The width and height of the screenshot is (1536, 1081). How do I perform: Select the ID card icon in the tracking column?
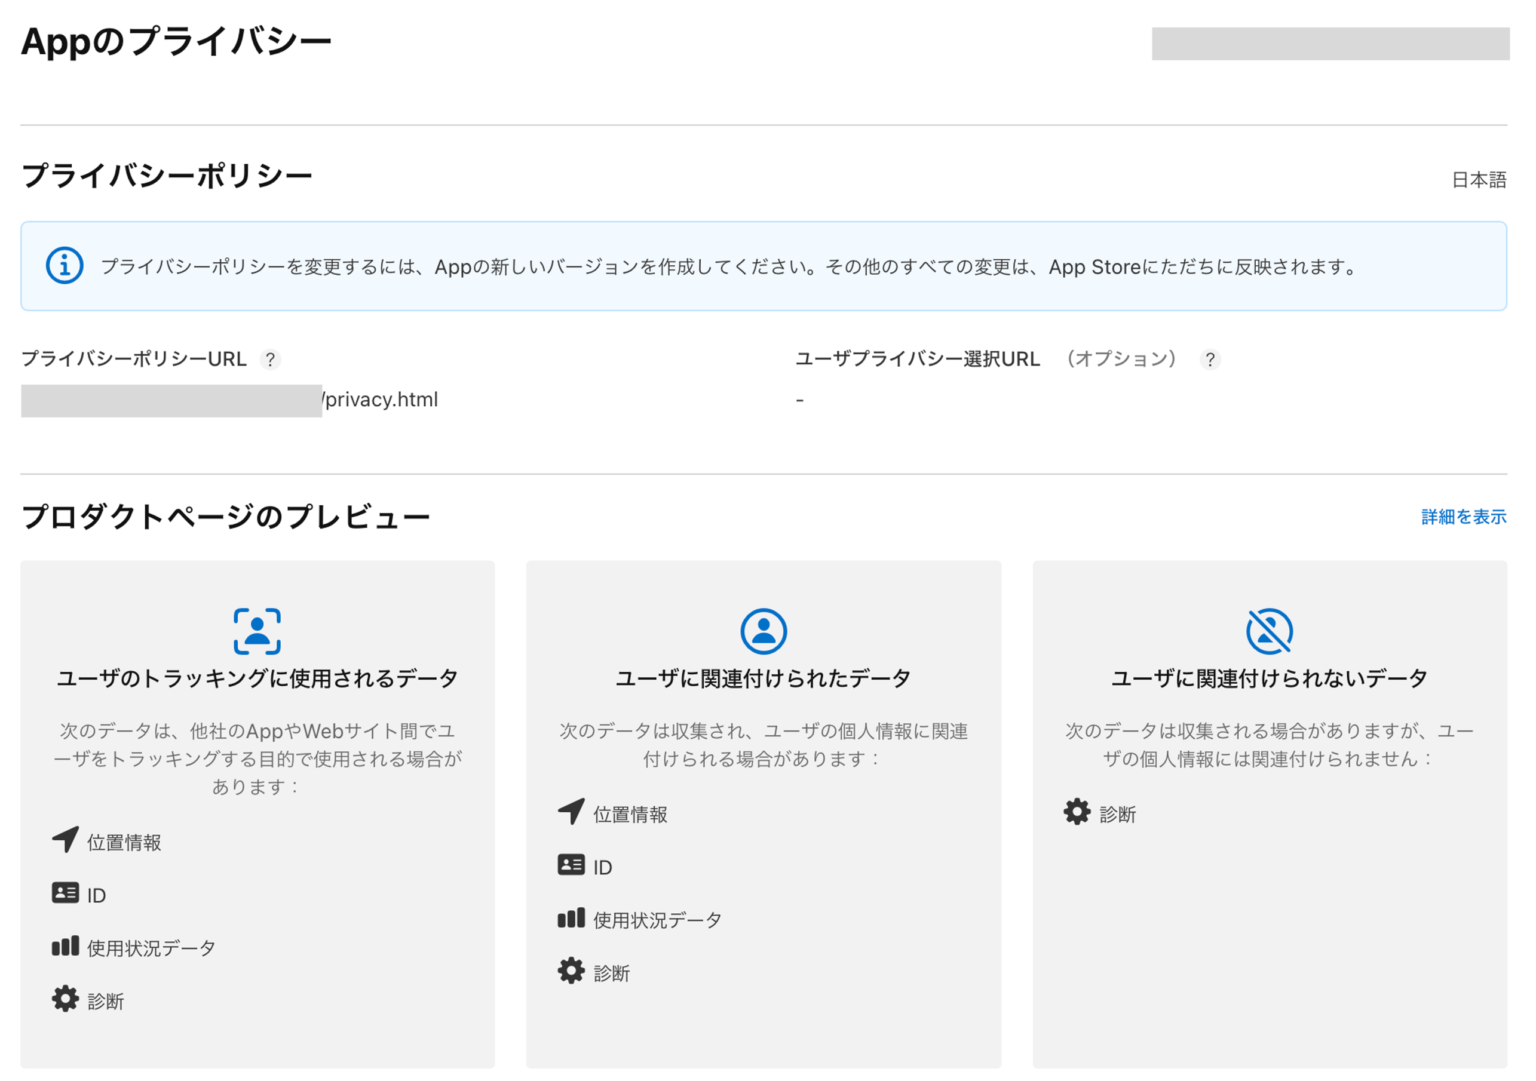(x=65, y=893)
